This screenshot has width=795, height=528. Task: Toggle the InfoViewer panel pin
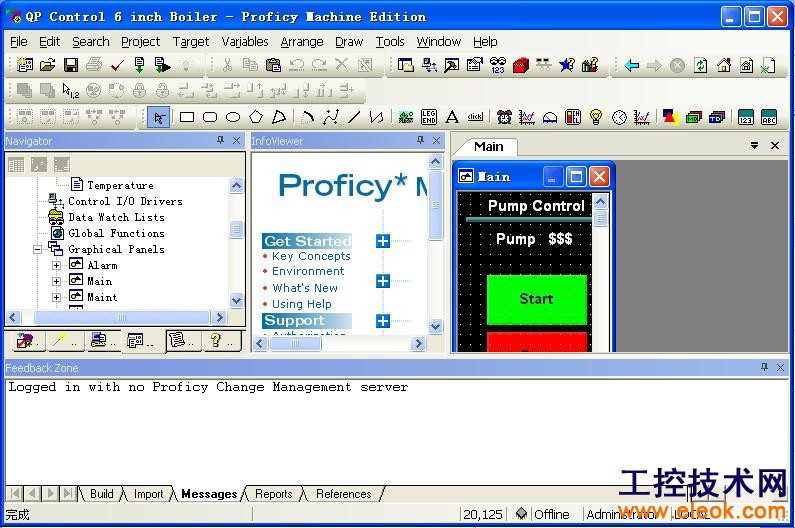click(420, 140)
